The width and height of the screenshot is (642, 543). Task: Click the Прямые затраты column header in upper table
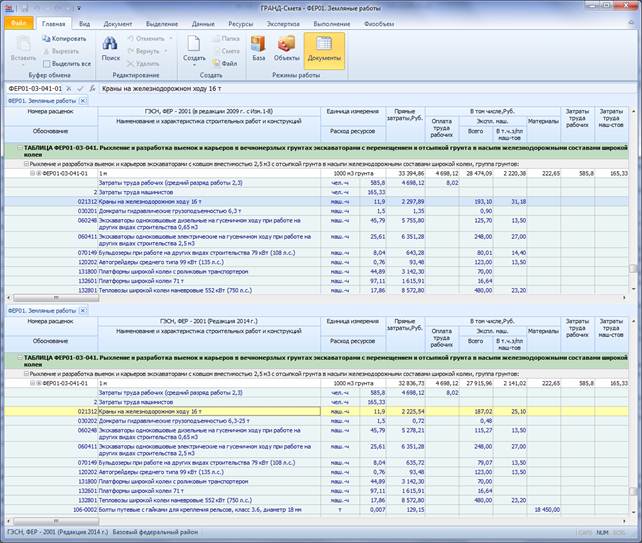[x=404, y=116]
